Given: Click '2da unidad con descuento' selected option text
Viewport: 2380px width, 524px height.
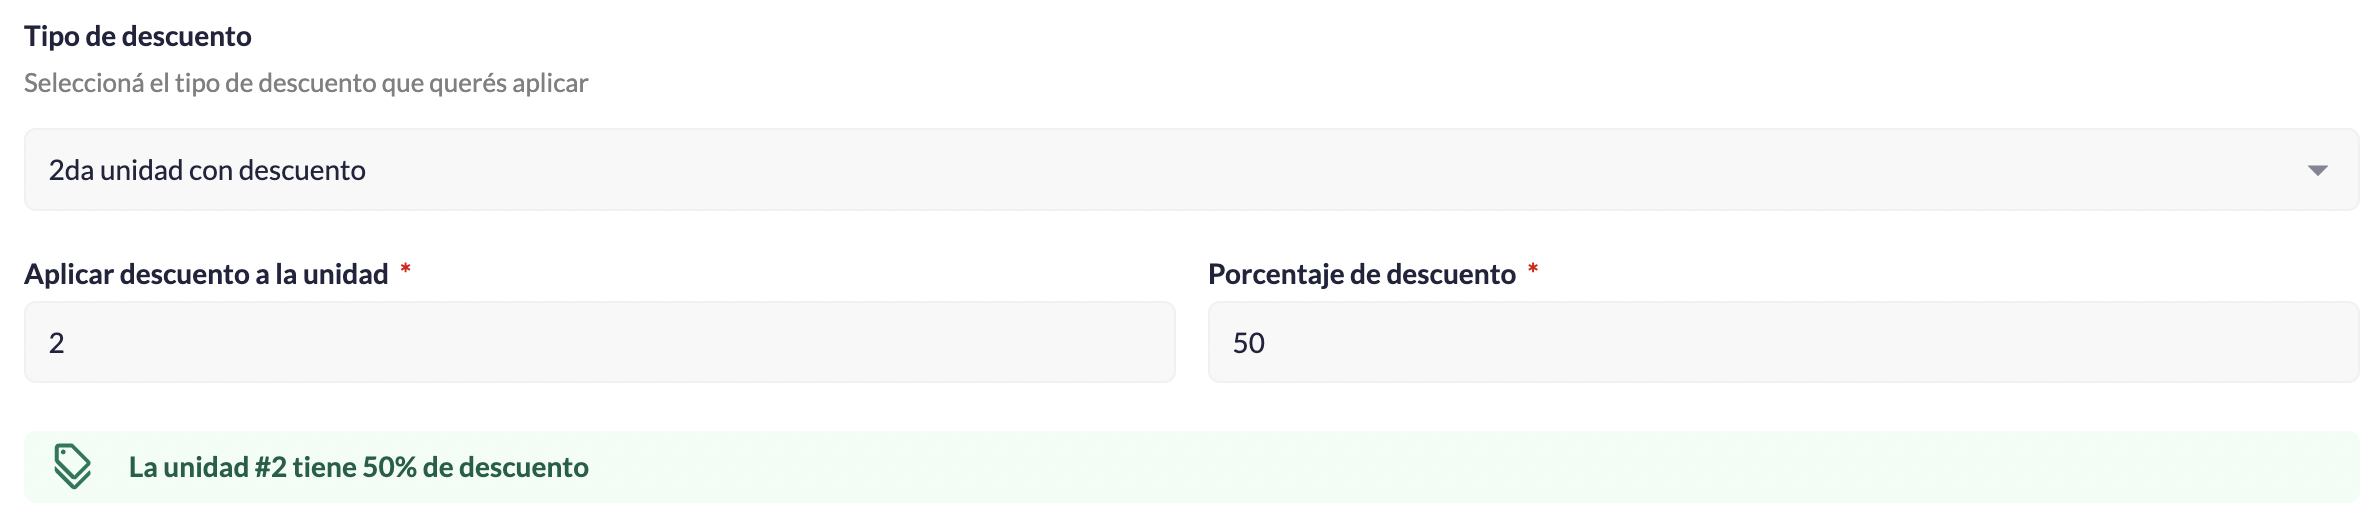Looking at the screenshot, I should (x=207, y=170).
